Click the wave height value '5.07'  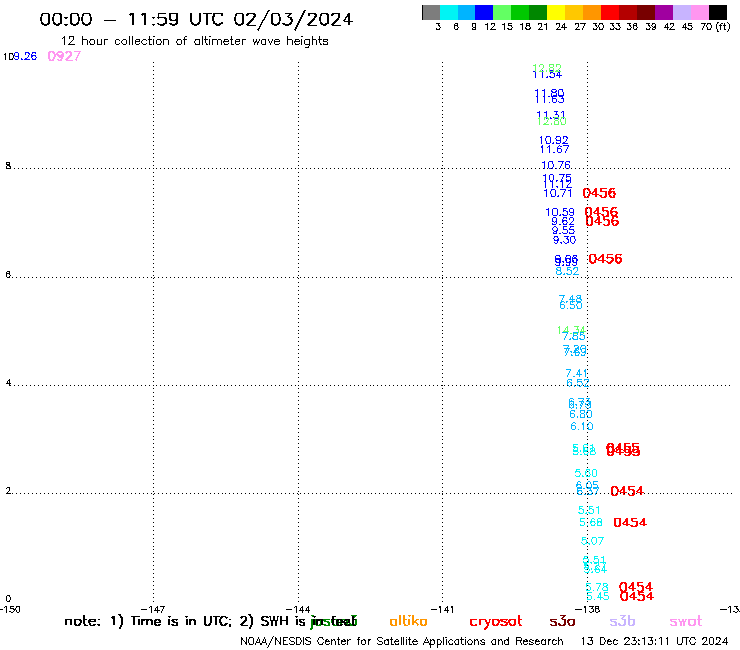[x=592, y=541]
